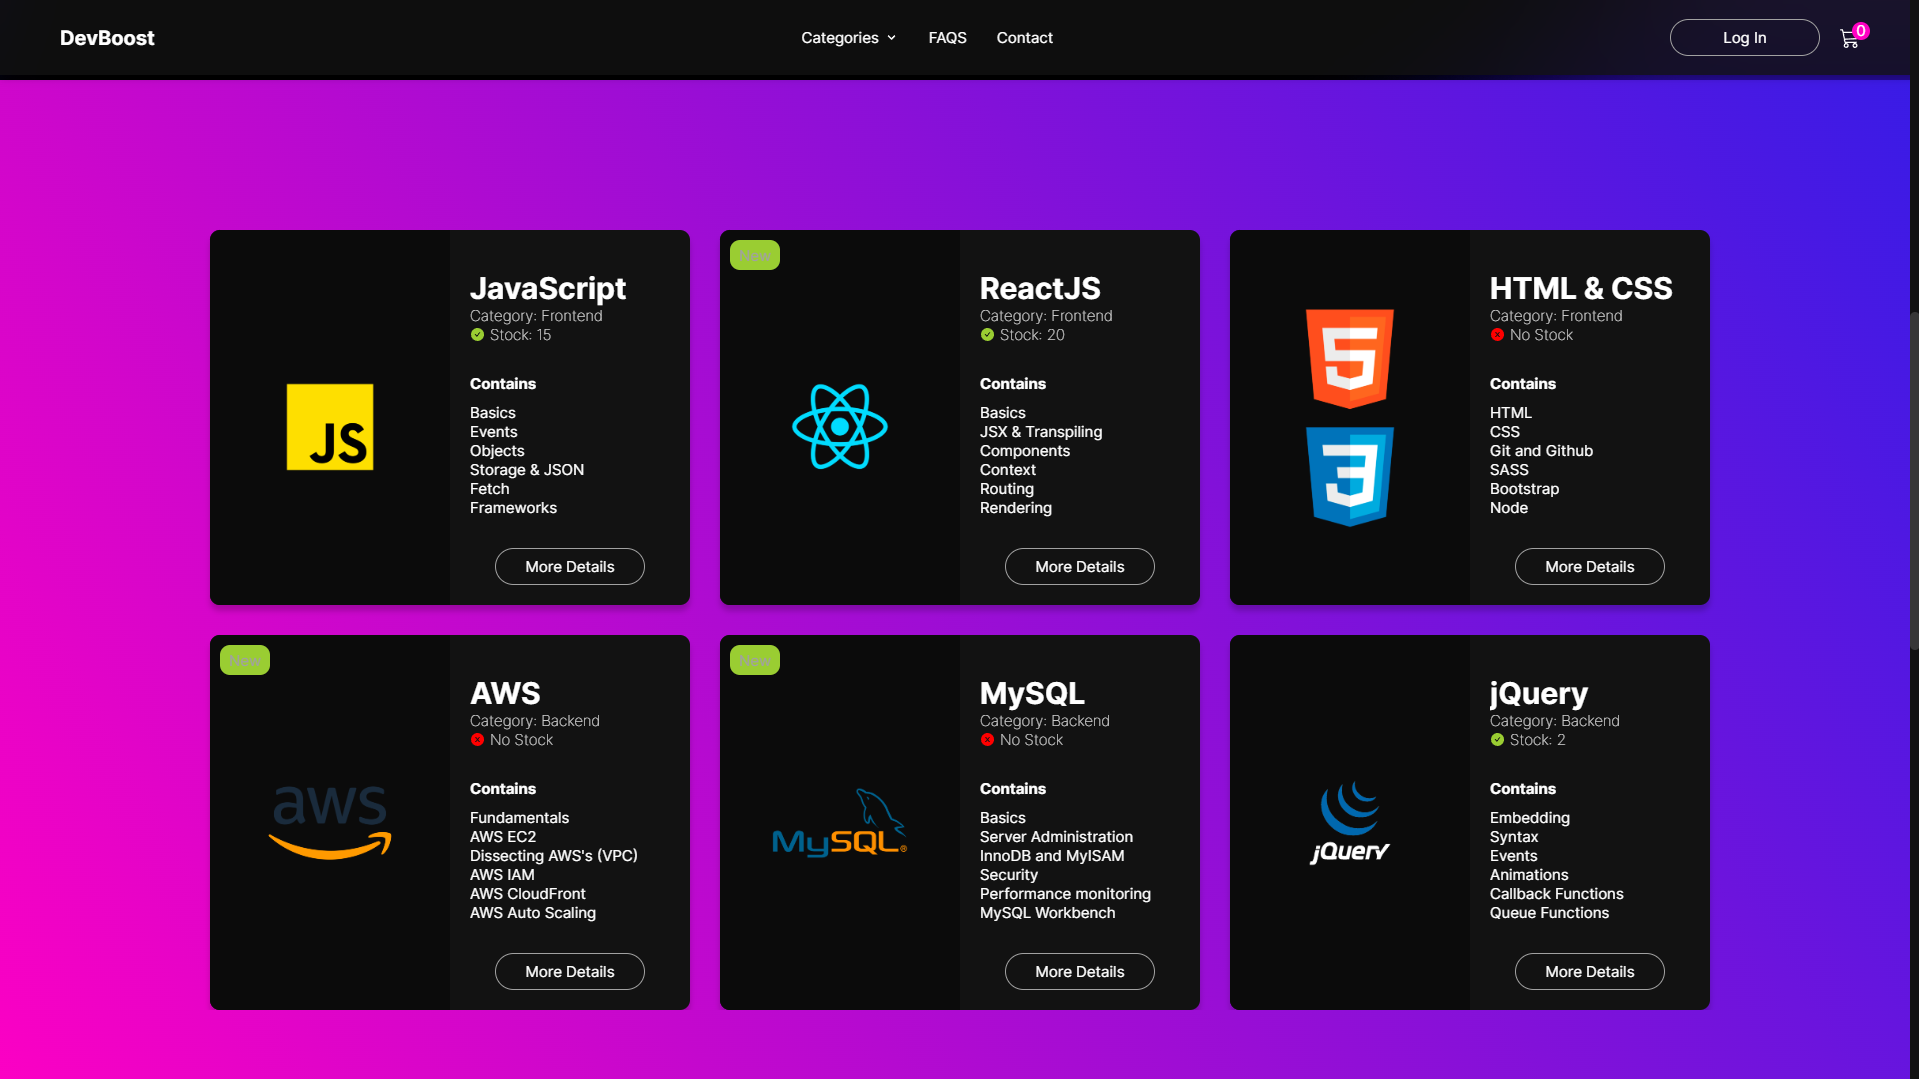Viewport: 1919px width, 1079px height.
Task: Click 'Callback Functions' in jQuery contents
Action: 1556,894
